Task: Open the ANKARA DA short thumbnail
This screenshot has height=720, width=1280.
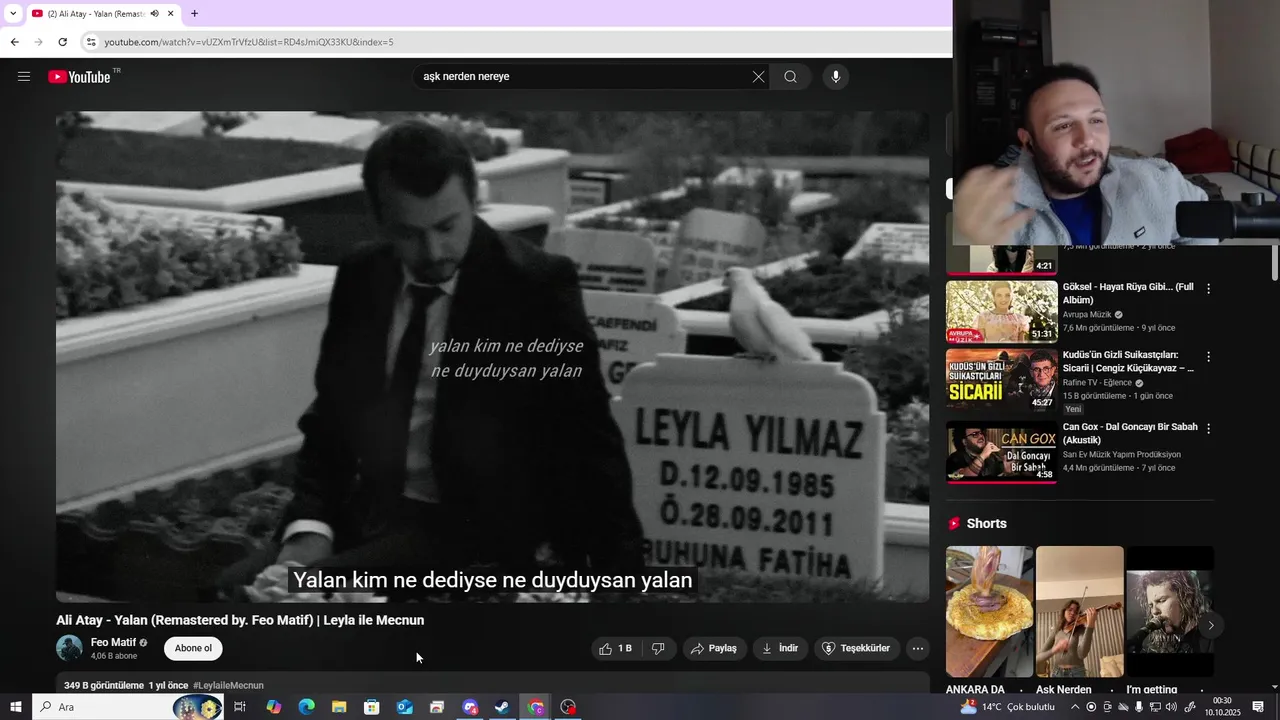Action: (989, 611)
